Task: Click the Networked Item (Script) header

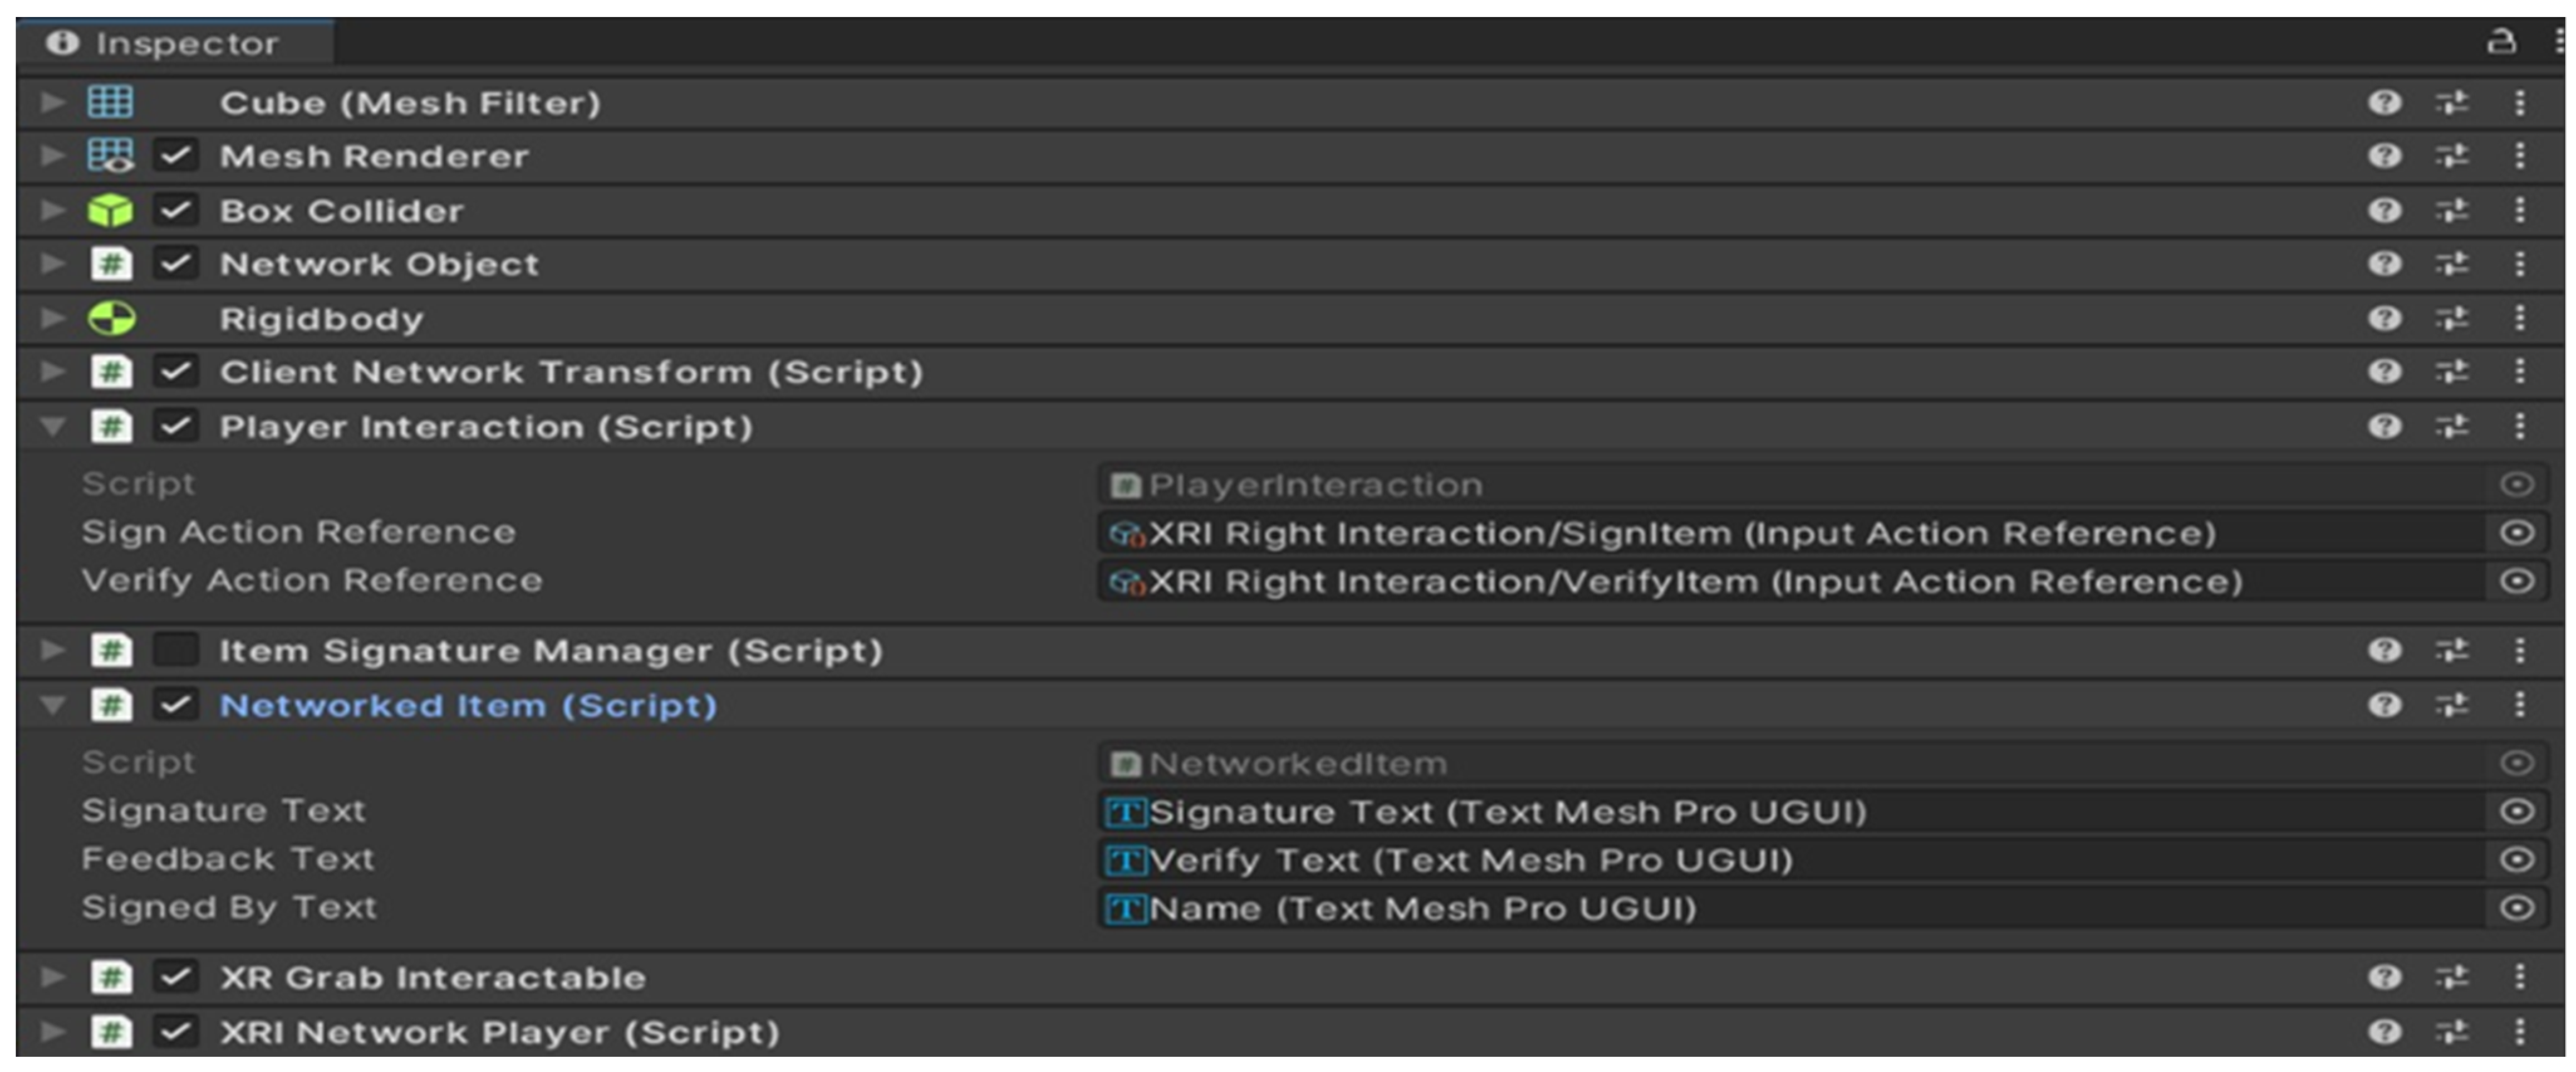Action: [x=468, y=705]
